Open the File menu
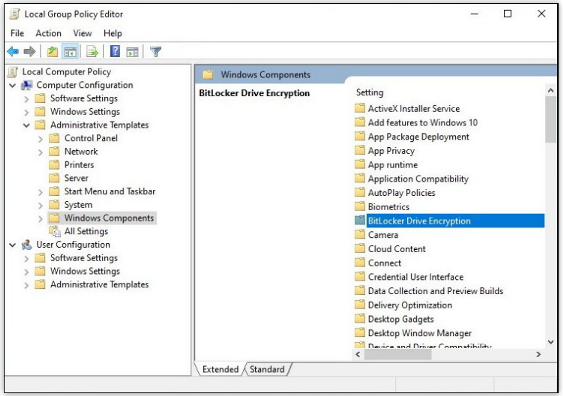The image size is (563, 396). pyautogui.click(x=17, y=33)
